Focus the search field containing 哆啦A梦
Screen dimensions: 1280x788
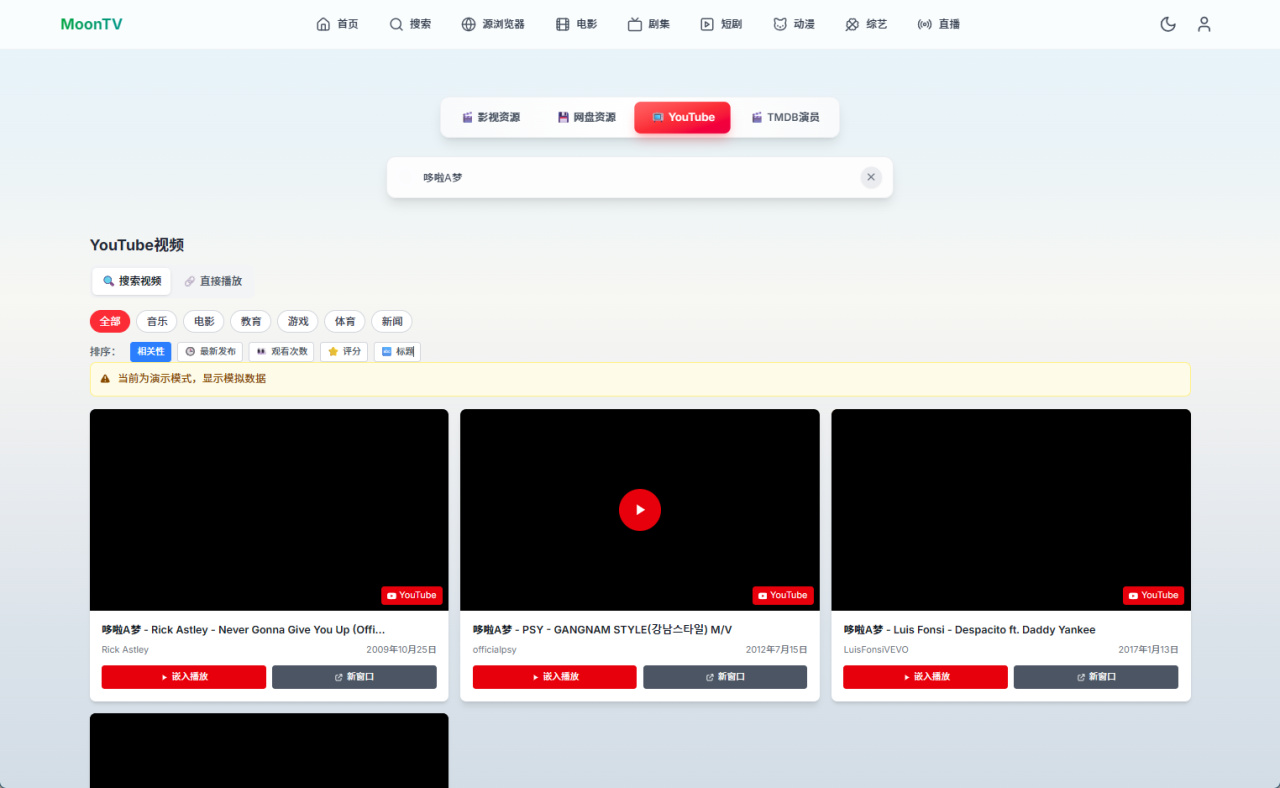click(x=640, y=177)
